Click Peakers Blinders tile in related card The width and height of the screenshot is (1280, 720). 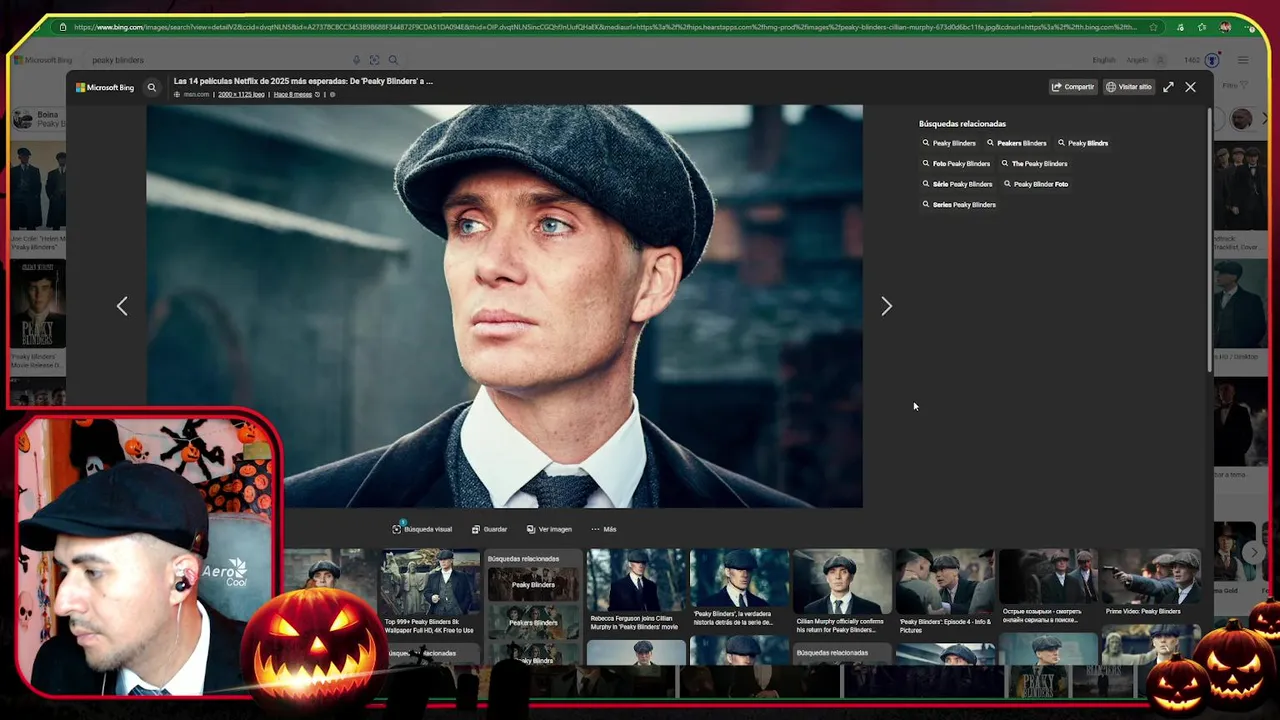(532, 621)
